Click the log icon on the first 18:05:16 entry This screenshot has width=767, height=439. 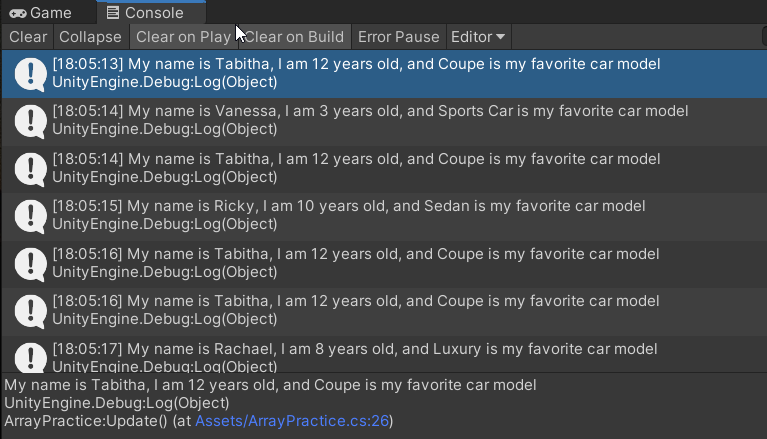coord(30,264)
